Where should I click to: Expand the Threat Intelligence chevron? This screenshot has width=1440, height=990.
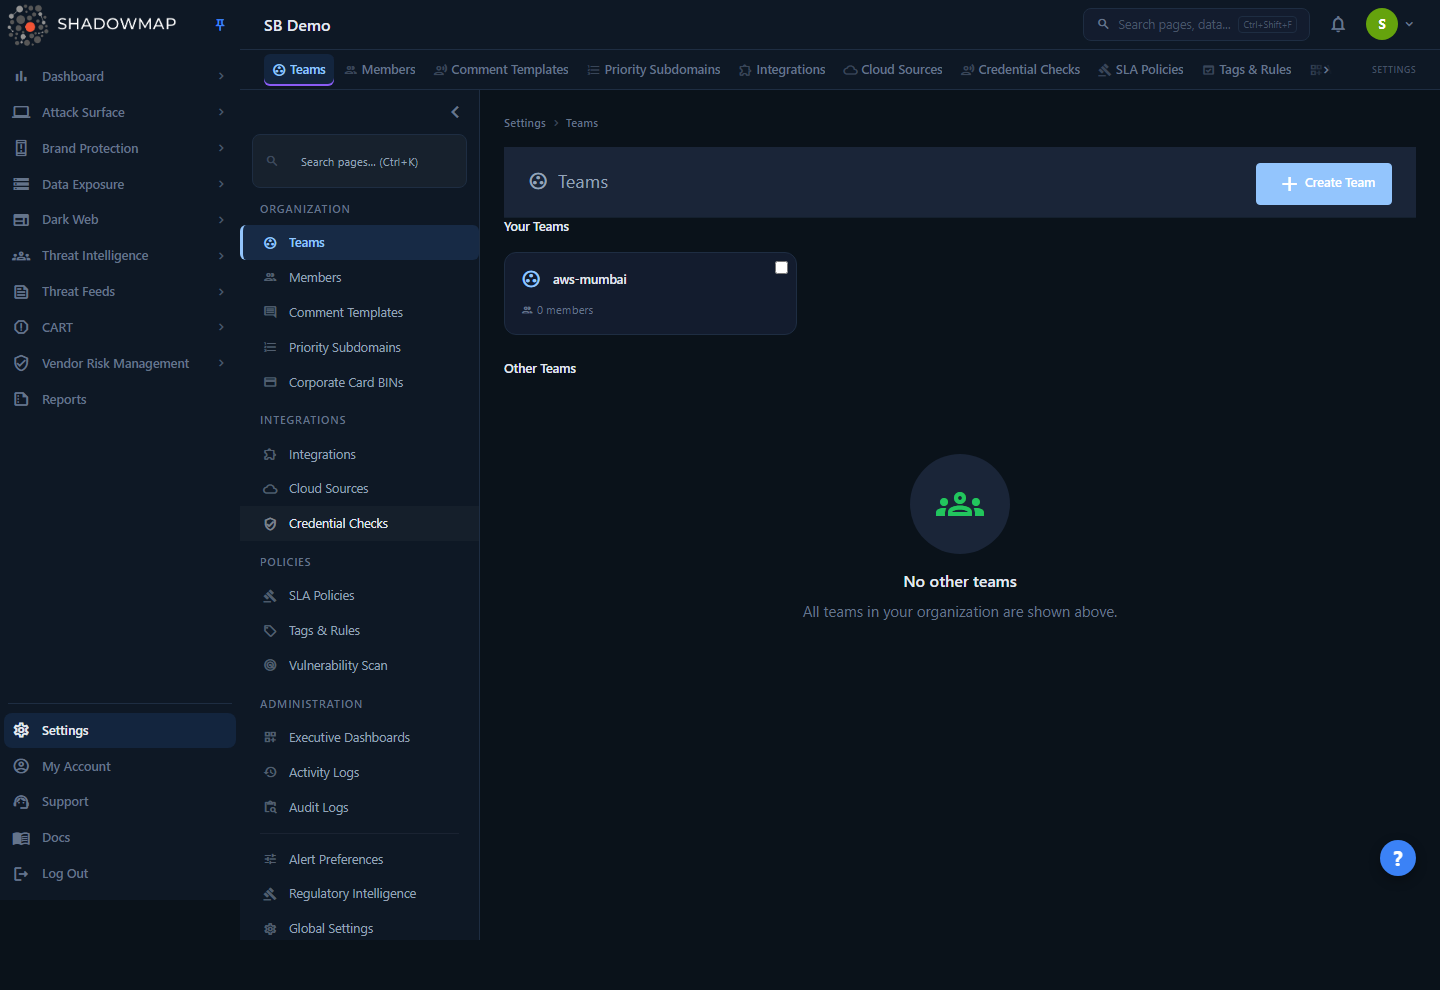point(221,256)
